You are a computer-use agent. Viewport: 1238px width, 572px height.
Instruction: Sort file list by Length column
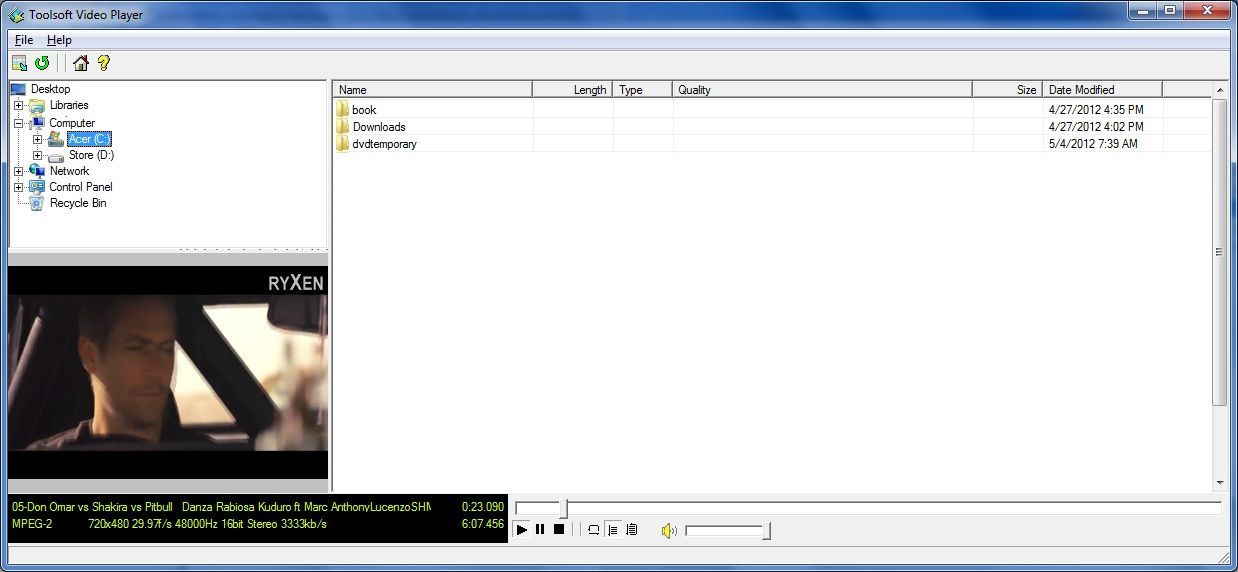tap(572, 89)
